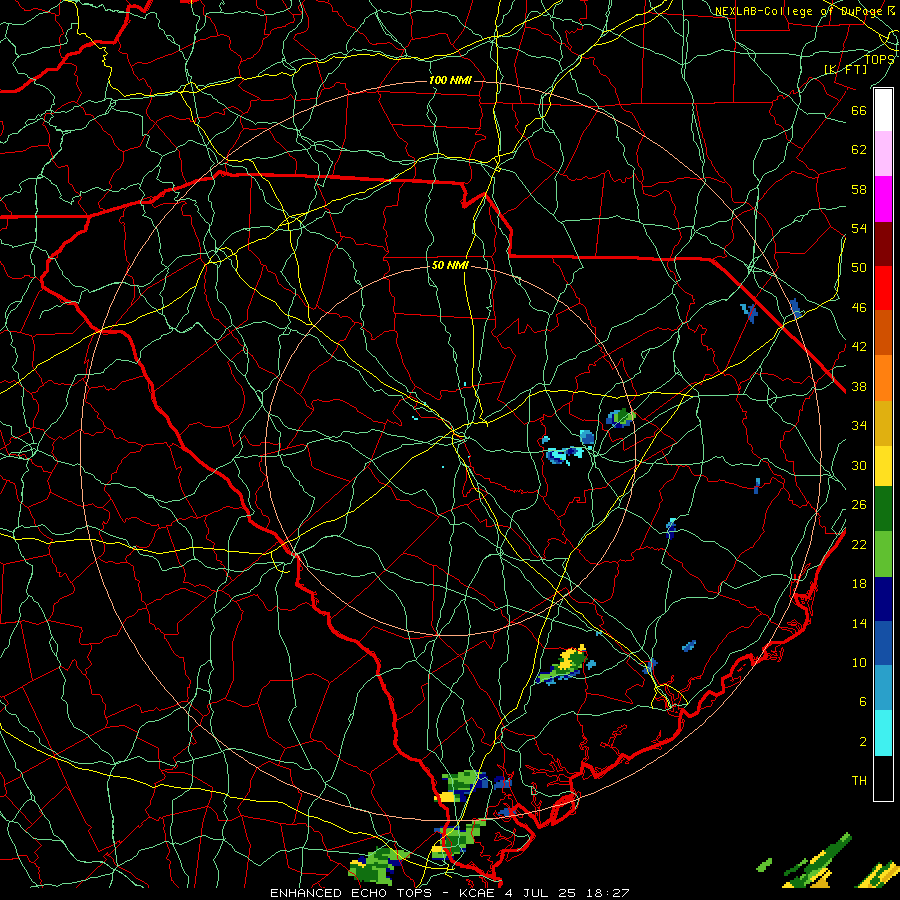
Task: Click the '34' legend value
Action: (x=859, y=426)
